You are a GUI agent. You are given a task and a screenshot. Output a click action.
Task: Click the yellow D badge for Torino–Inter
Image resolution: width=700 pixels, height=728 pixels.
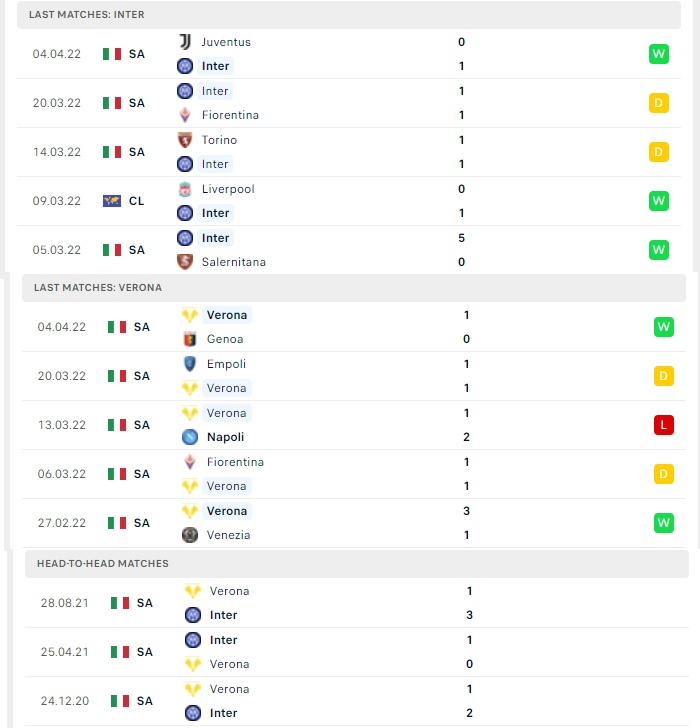pos(659,152)
